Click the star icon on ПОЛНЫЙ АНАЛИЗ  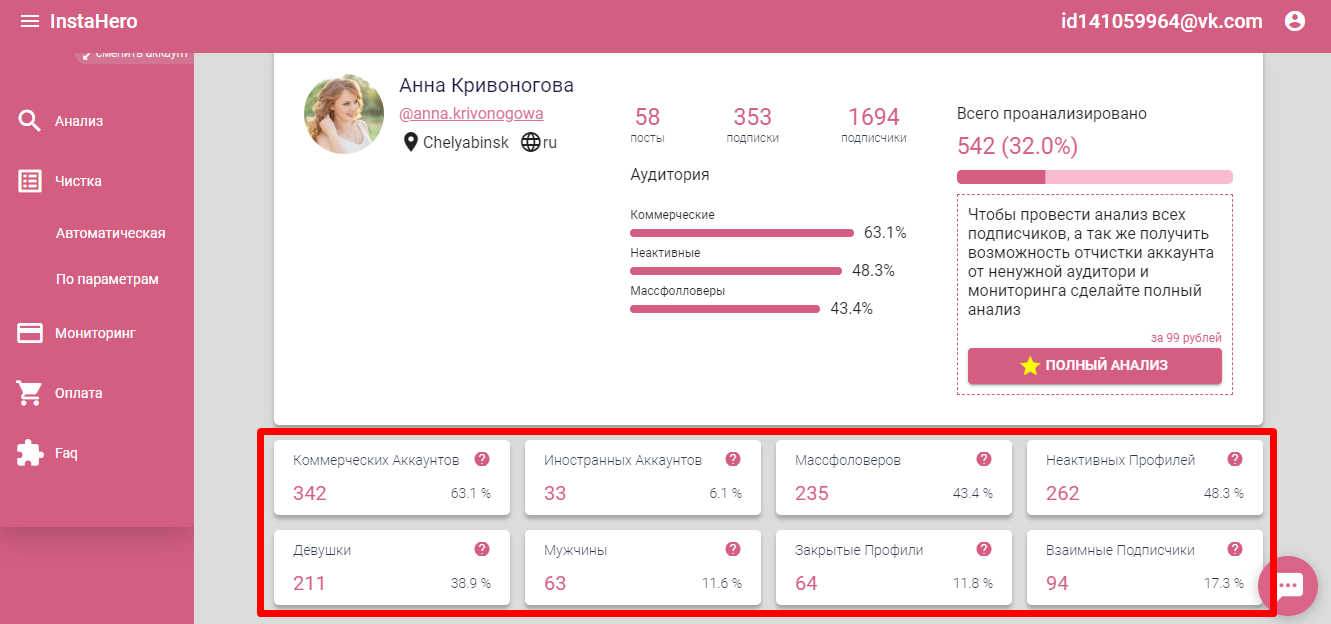click(x=1030, y=366)
